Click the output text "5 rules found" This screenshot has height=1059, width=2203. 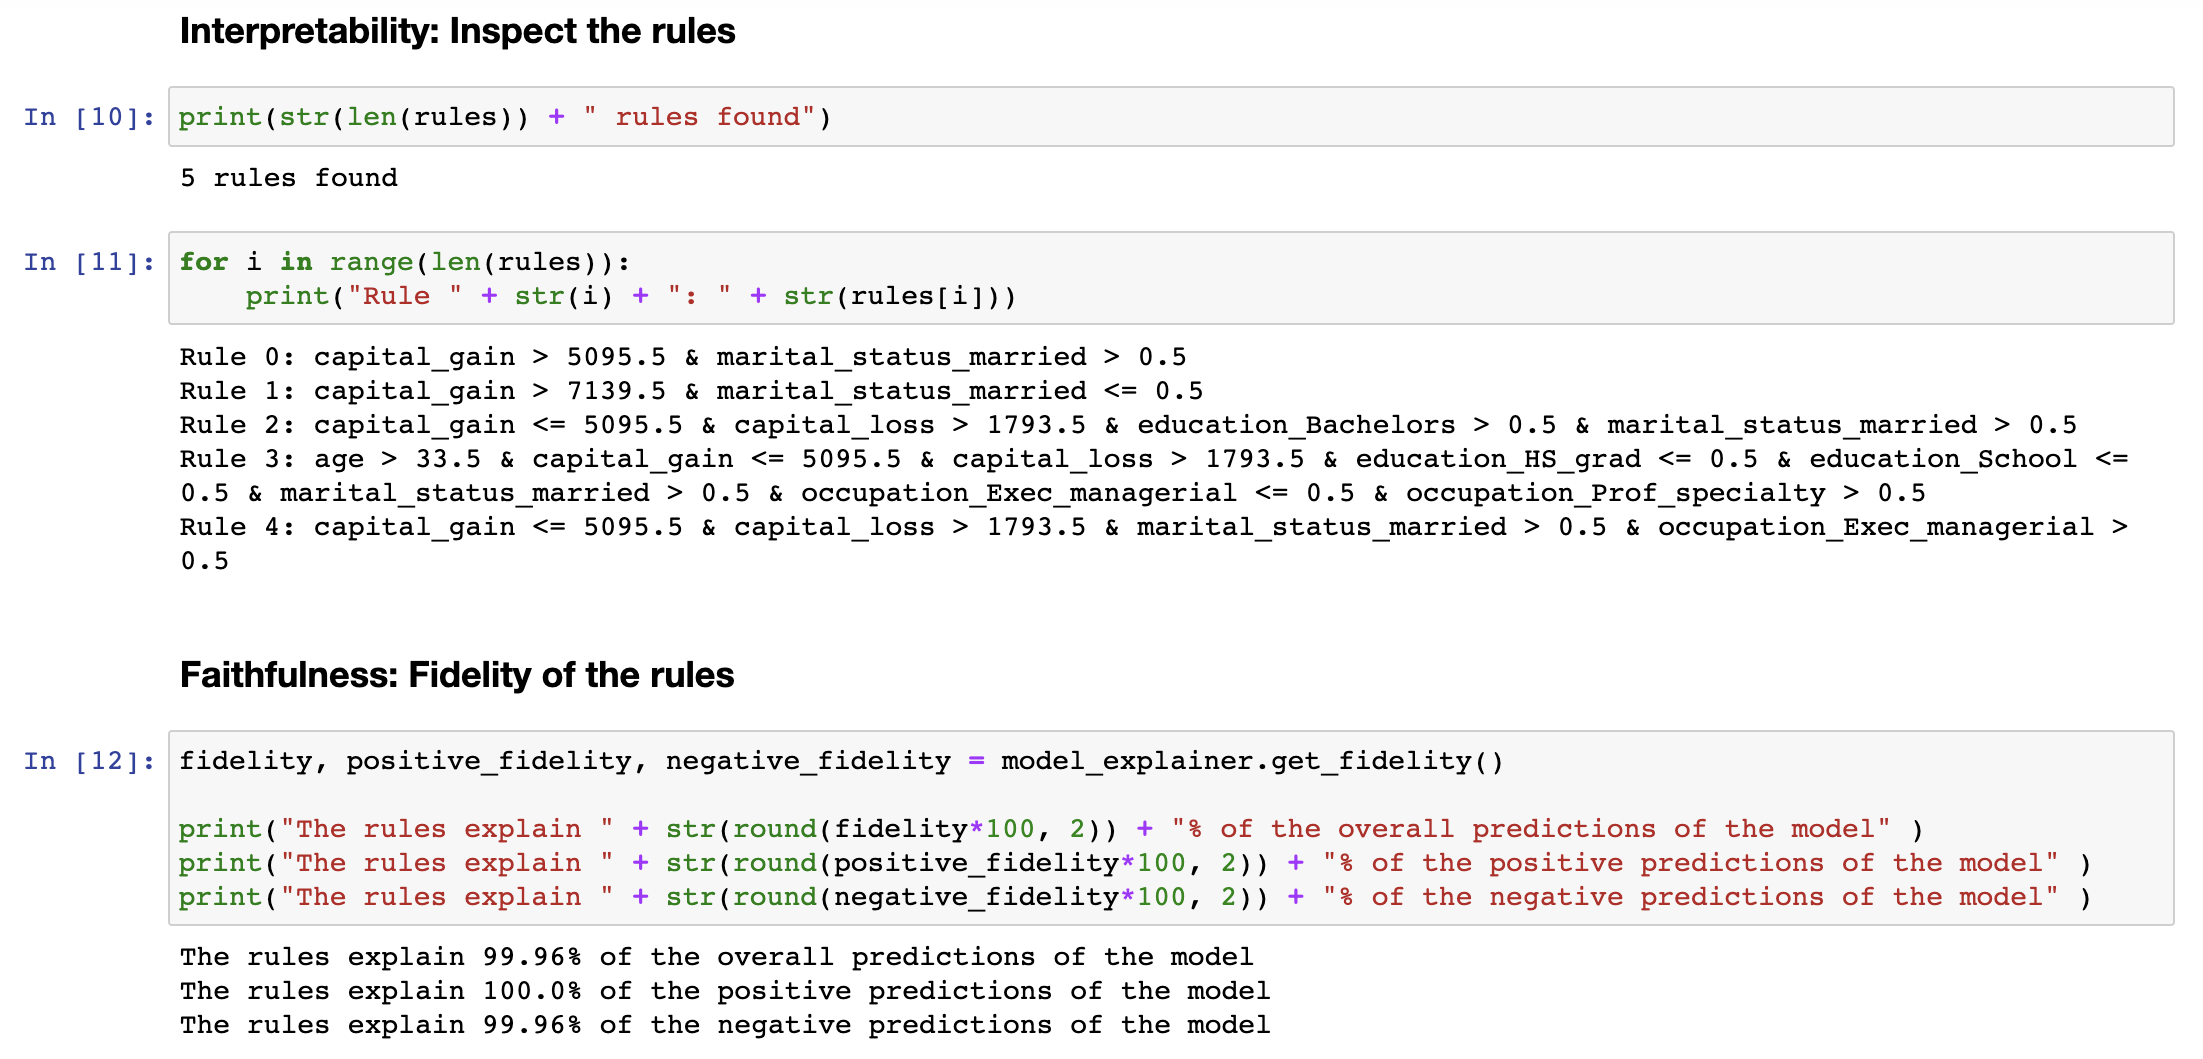[289, 178]
